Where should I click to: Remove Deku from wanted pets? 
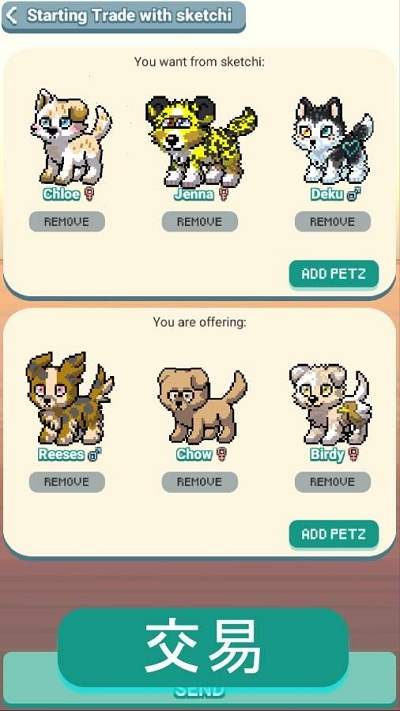[333, 222]
